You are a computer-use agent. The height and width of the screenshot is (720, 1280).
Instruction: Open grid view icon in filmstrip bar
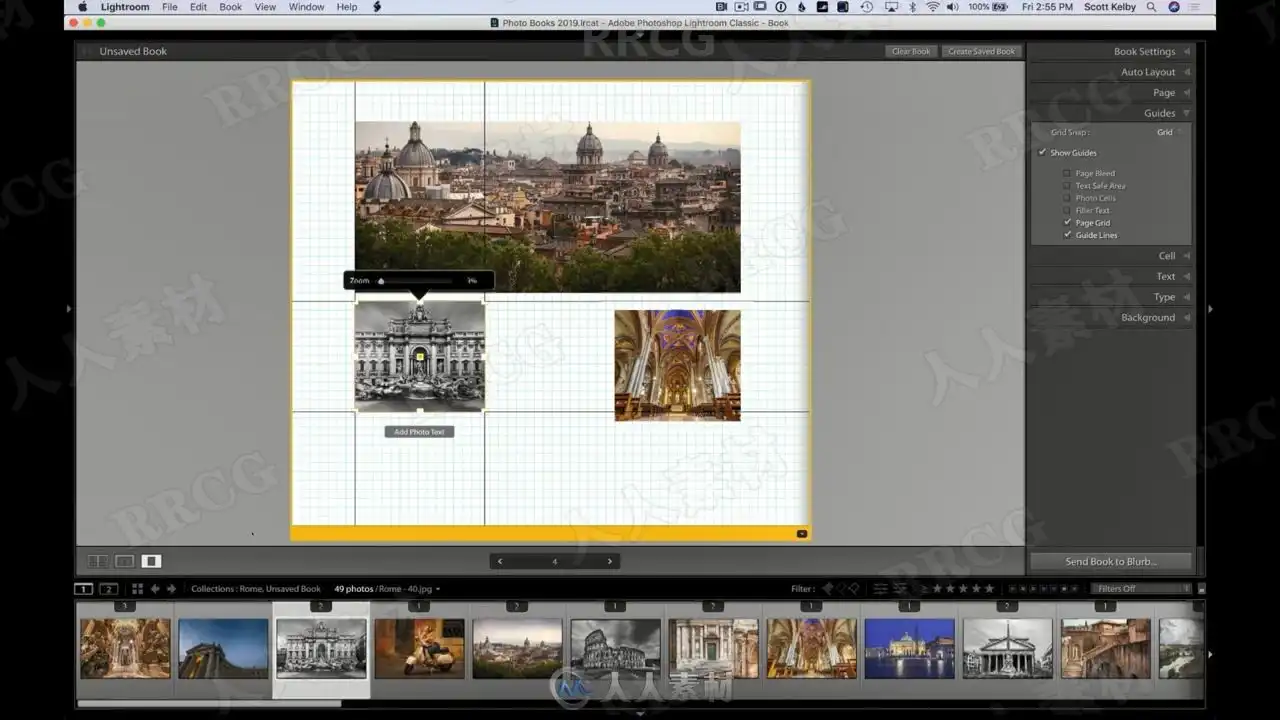click(x=137, y=589)
